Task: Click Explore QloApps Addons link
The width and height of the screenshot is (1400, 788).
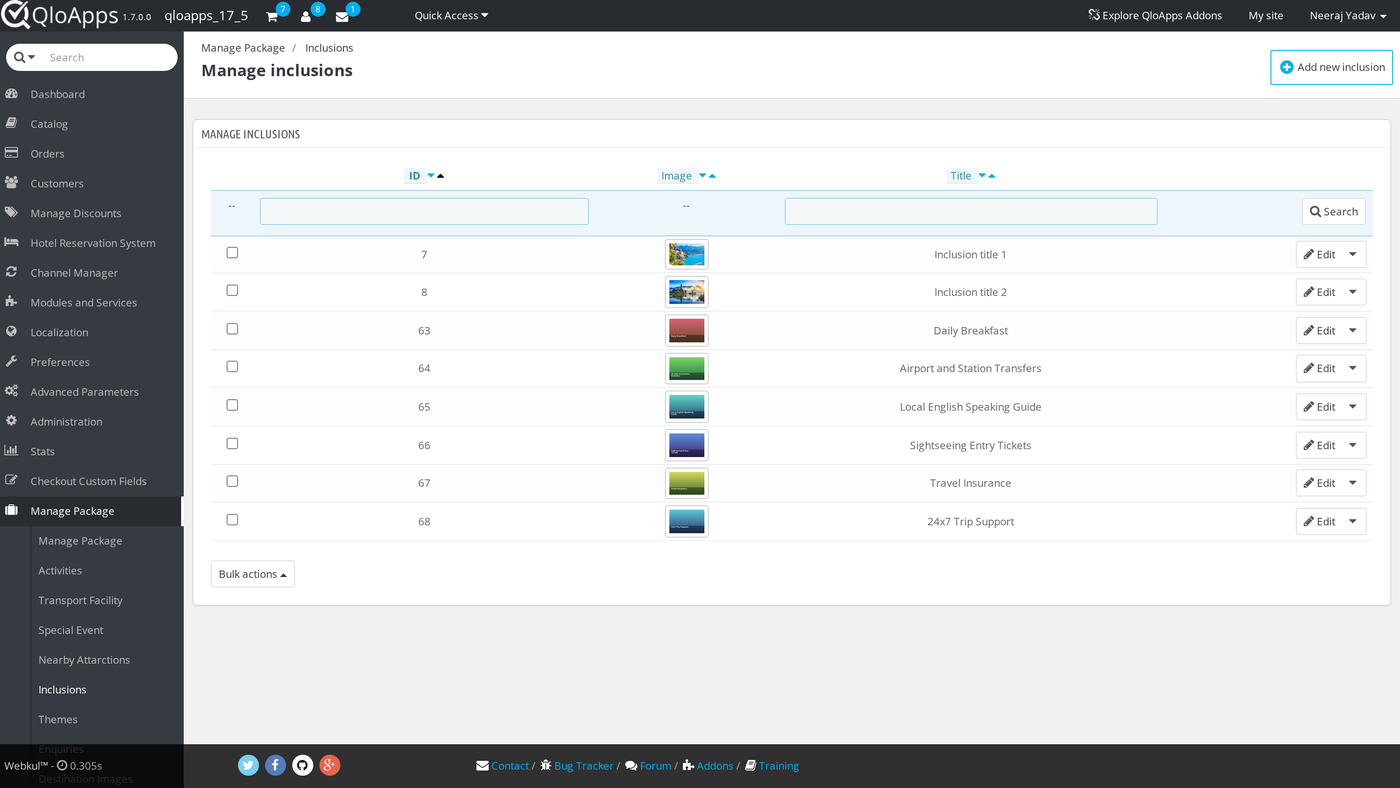Action: (1155, 16)
